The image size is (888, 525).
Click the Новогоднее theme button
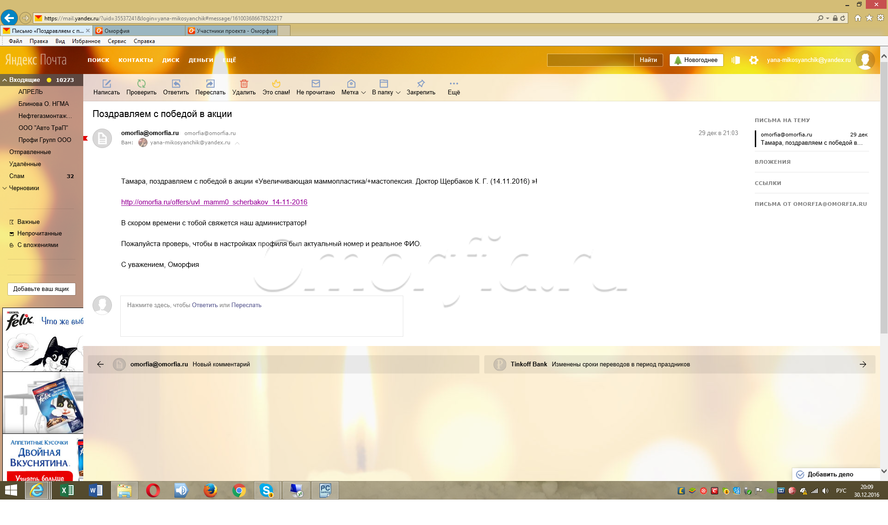(696, 60)
